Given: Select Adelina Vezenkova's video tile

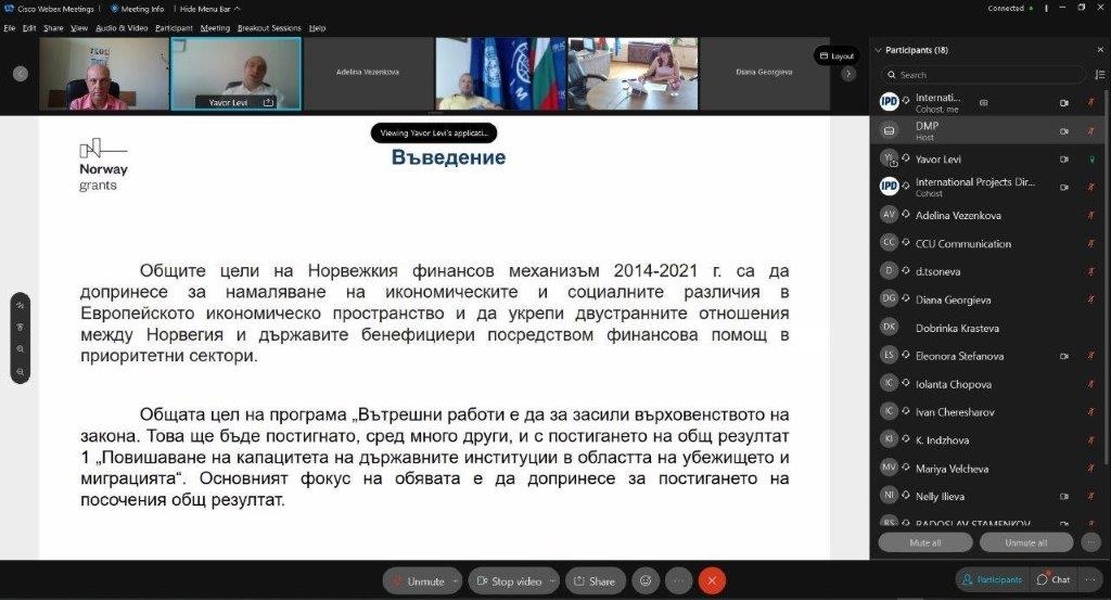Looking at the screenshot, I should 368,74.
